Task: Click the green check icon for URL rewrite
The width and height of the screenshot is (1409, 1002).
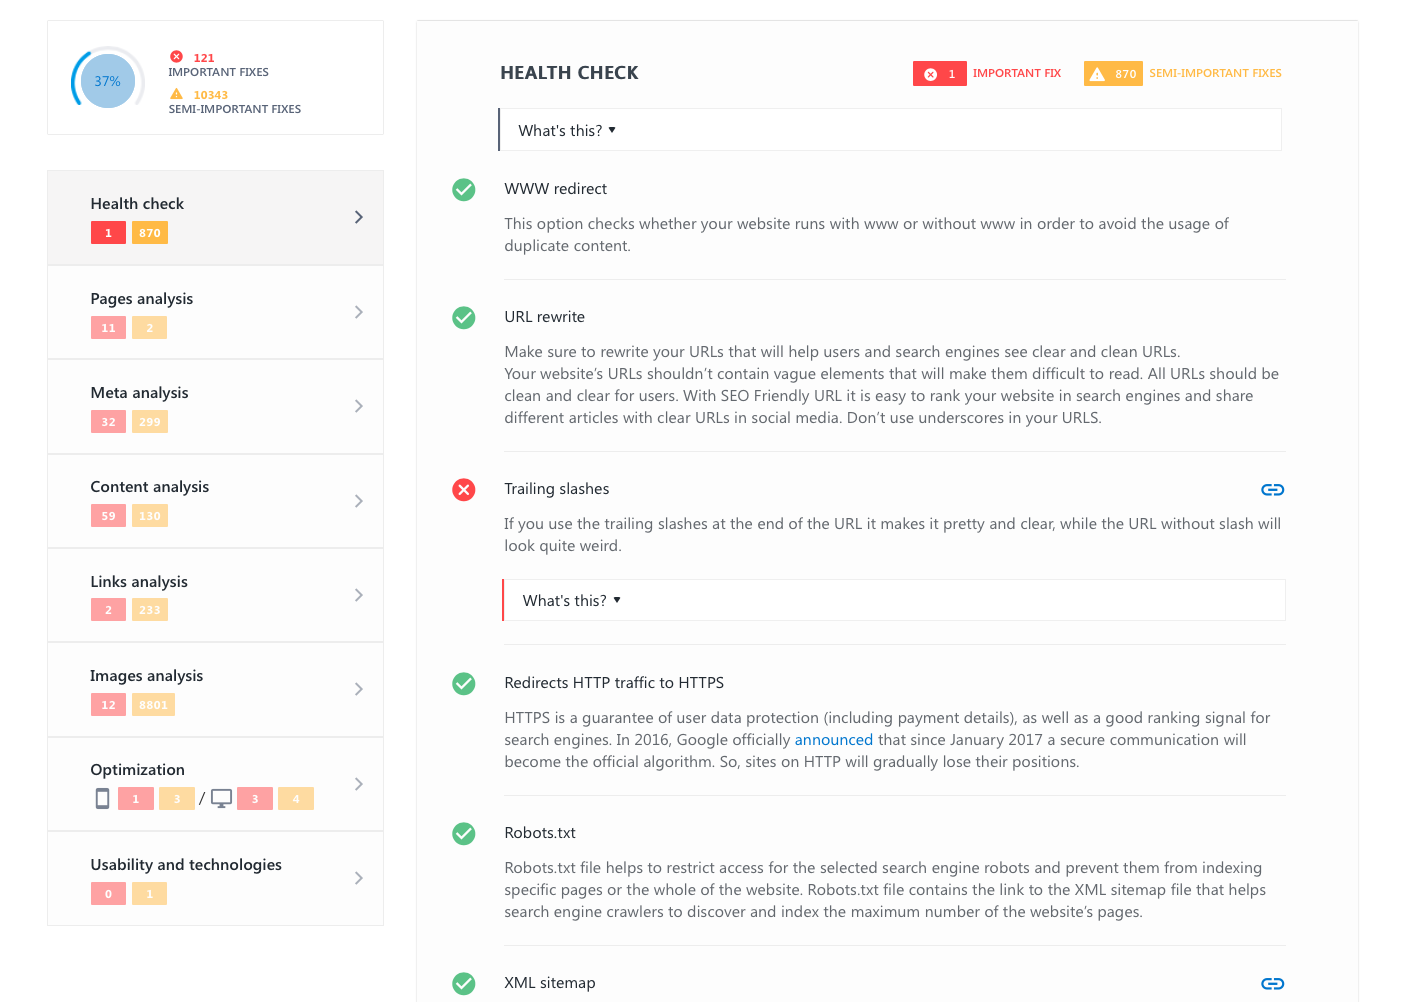Action: (464, 317)
